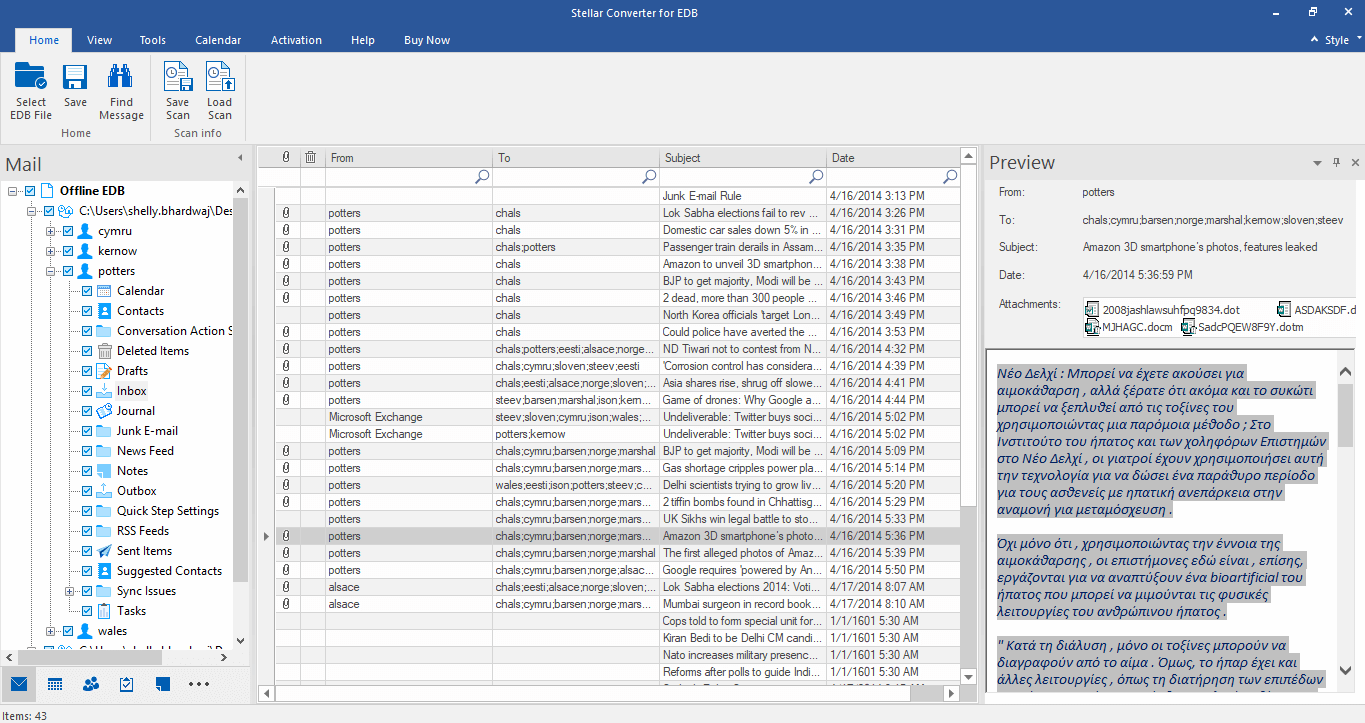
Task: Uncheck the Sent Items checkbox
Action: pyautogui.click(x=87, y=551)
